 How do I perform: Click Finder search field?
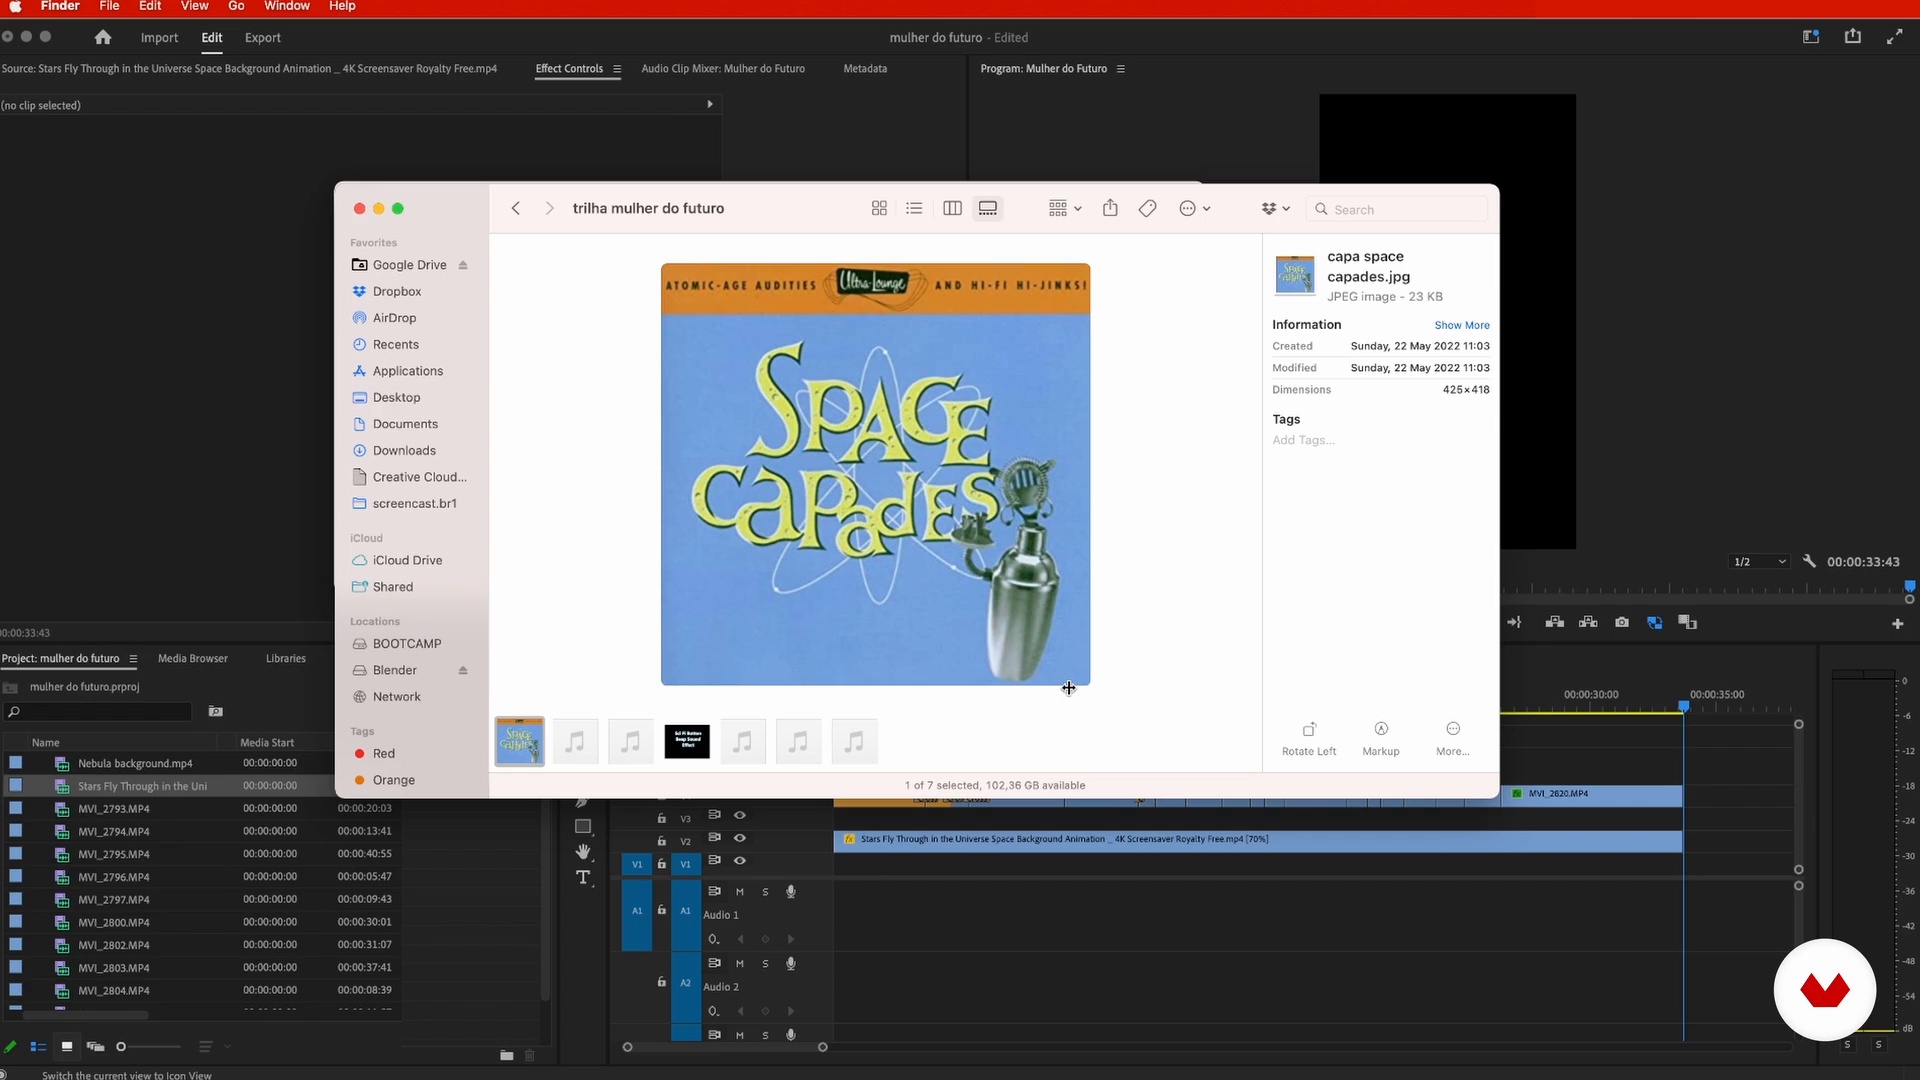point(1397,209)
